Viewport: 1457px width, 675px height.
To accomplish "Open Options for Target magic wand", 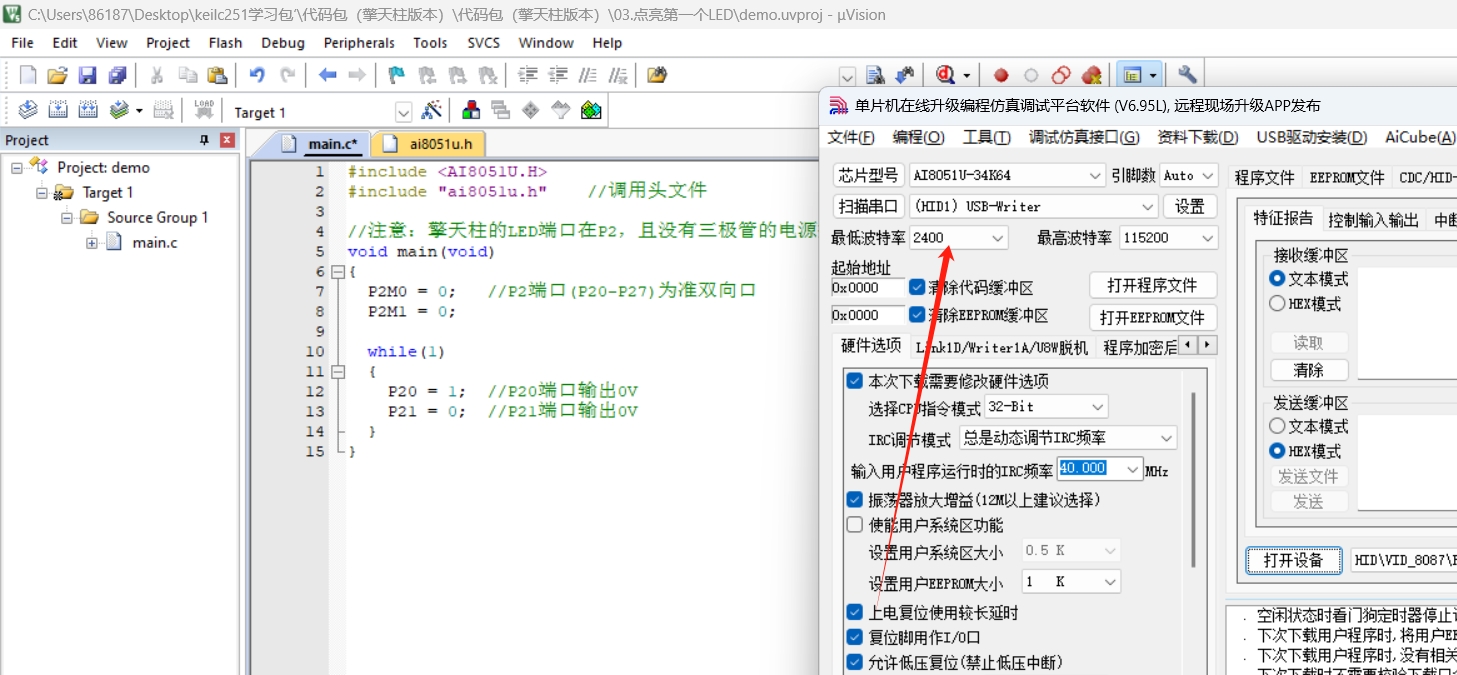I will [432, 111].
